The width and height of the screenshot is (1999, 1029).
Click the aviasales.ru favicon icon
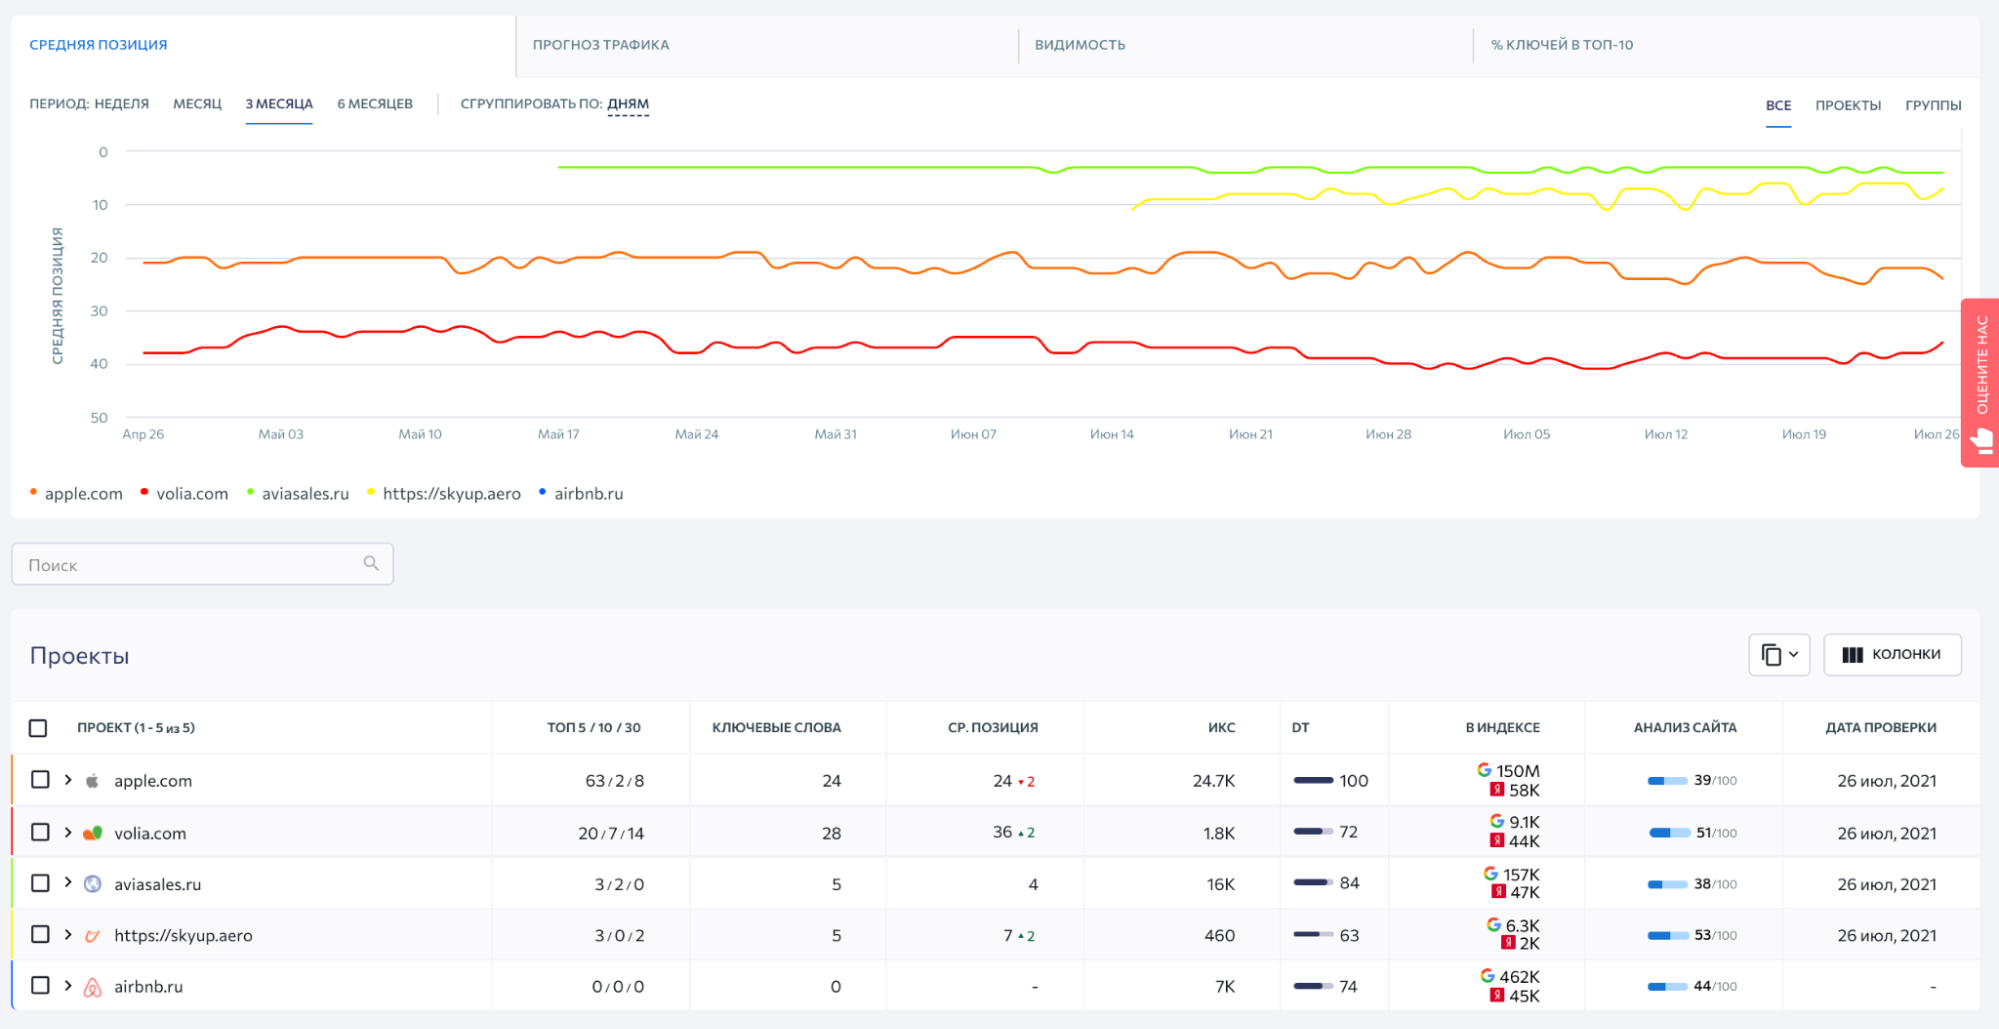point(92,884)
